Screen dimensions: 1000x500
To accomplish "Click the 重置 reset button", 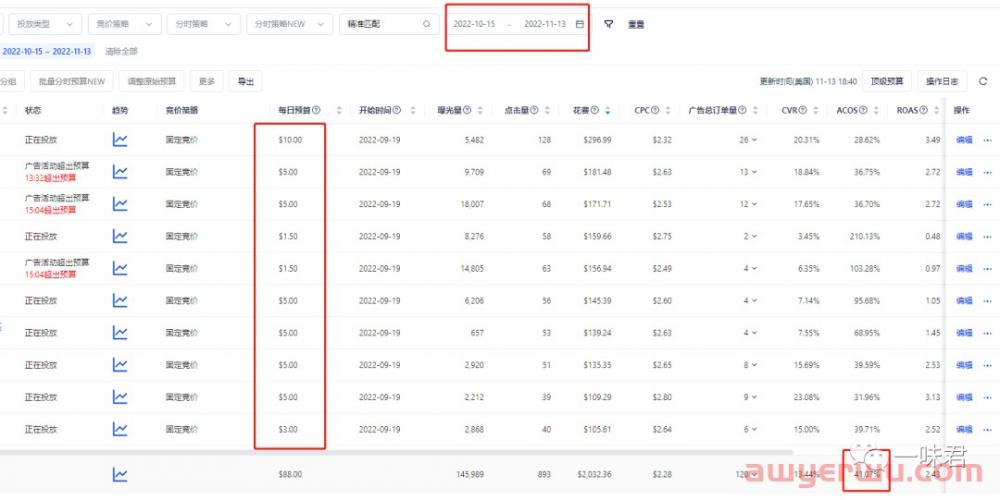I will pyautogui.click(x=636, y=25).
